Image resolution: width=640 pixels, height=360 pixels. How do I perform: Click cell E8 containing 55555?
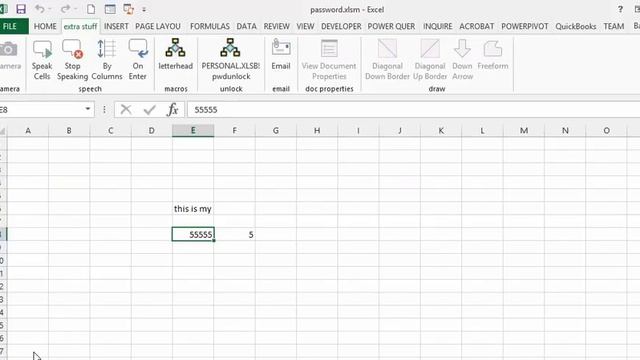(x=193, y=234)
